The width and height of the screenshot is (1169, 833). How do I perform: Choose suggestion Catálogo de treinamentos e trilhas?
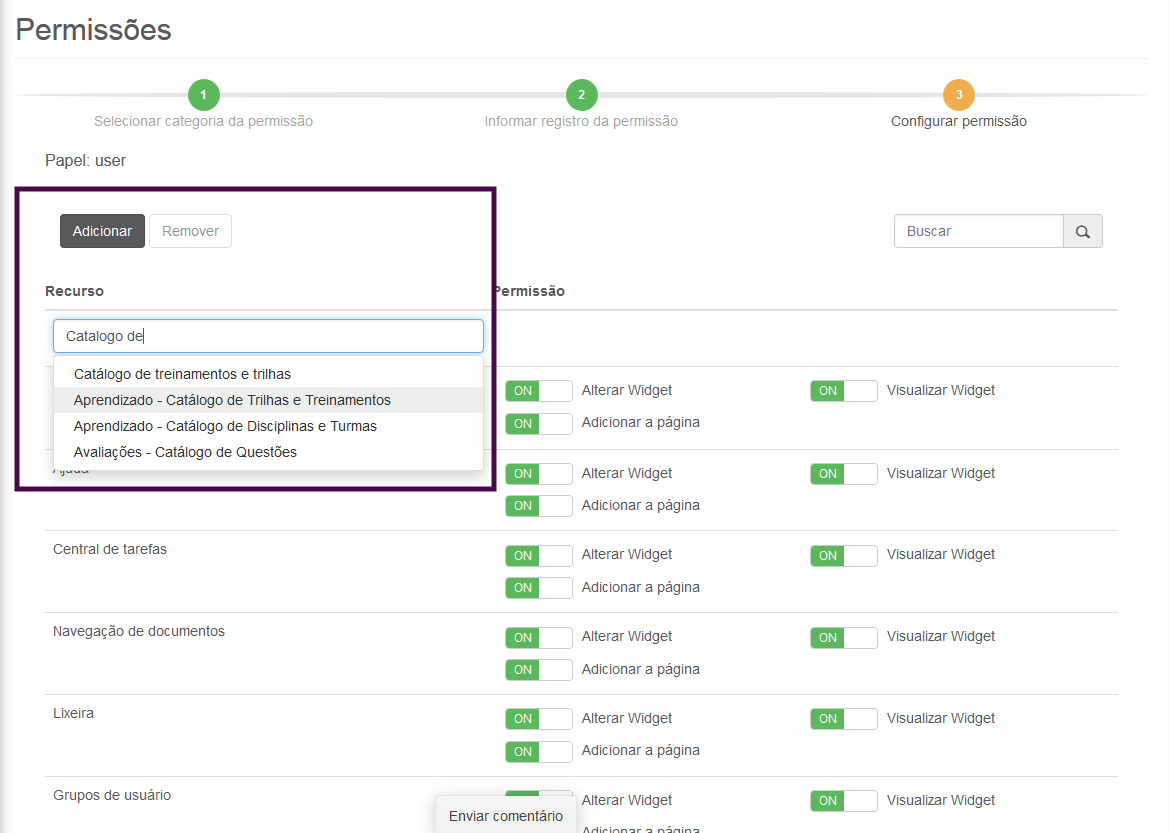point(268,374)
